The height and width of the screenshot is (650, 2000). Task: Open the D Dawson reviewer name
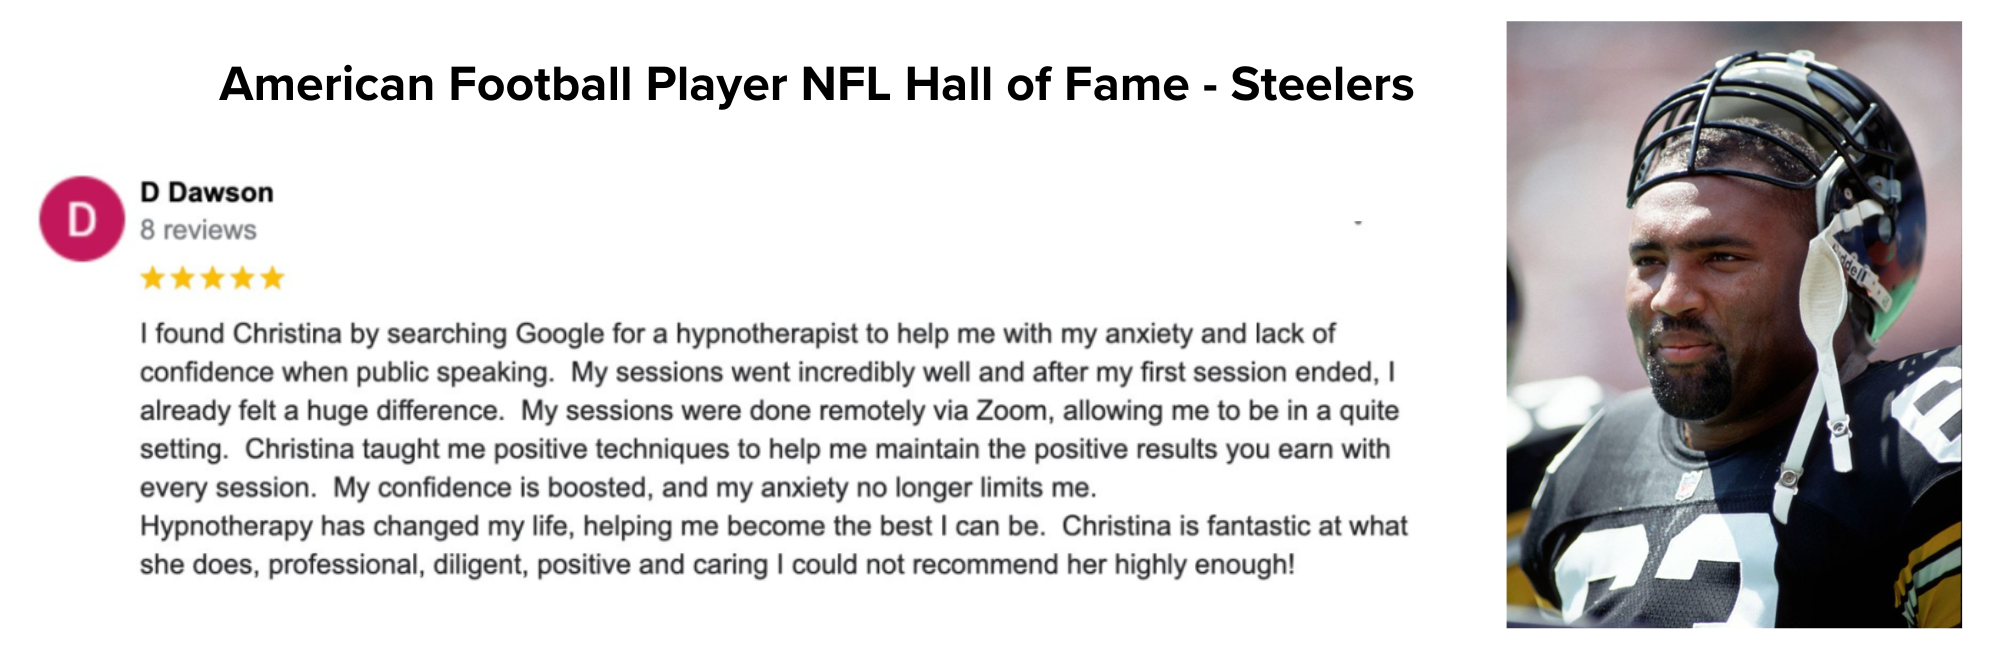[x=206, y=192]
